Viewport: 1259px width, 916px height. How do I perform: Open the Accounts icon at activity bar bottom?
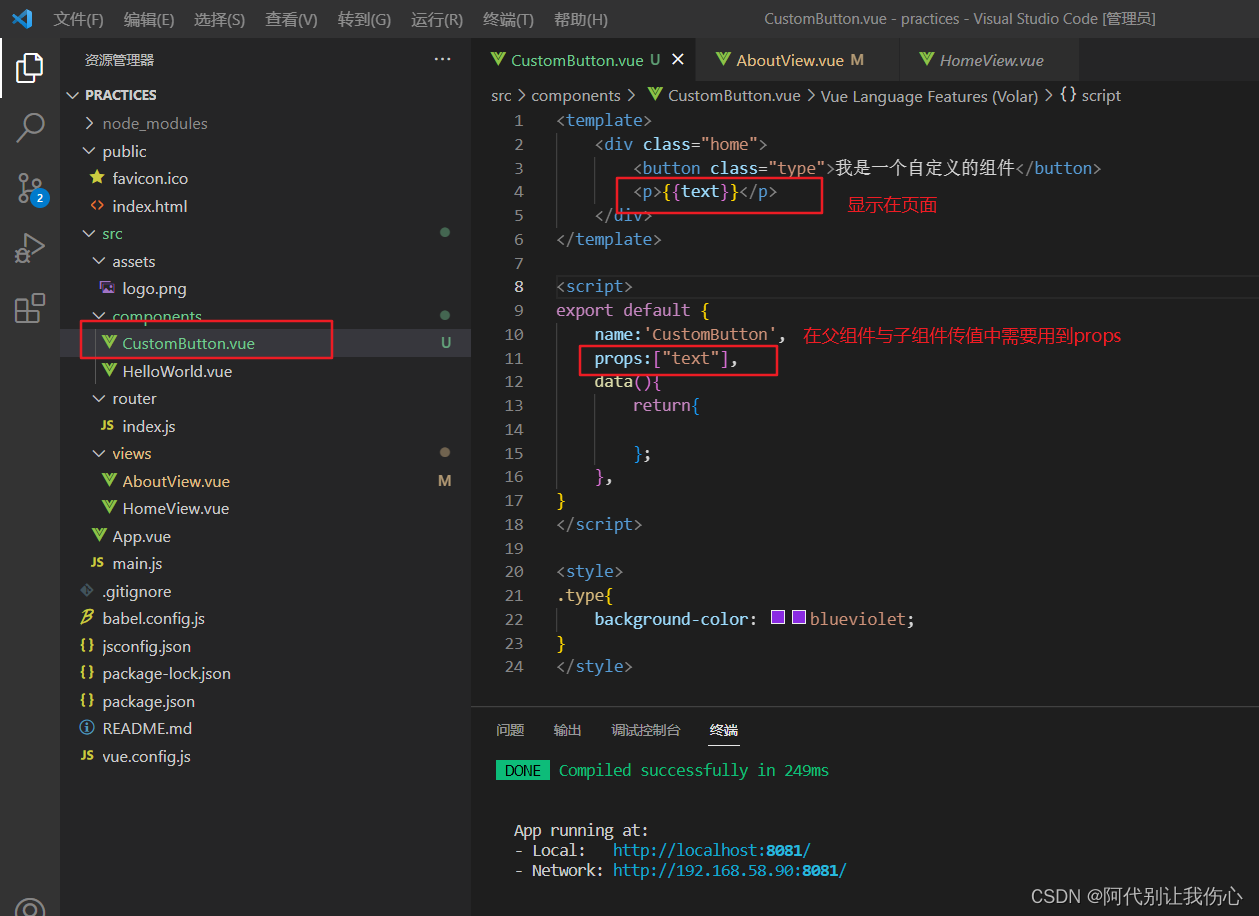pyautogui.click(x=30, y=908)
